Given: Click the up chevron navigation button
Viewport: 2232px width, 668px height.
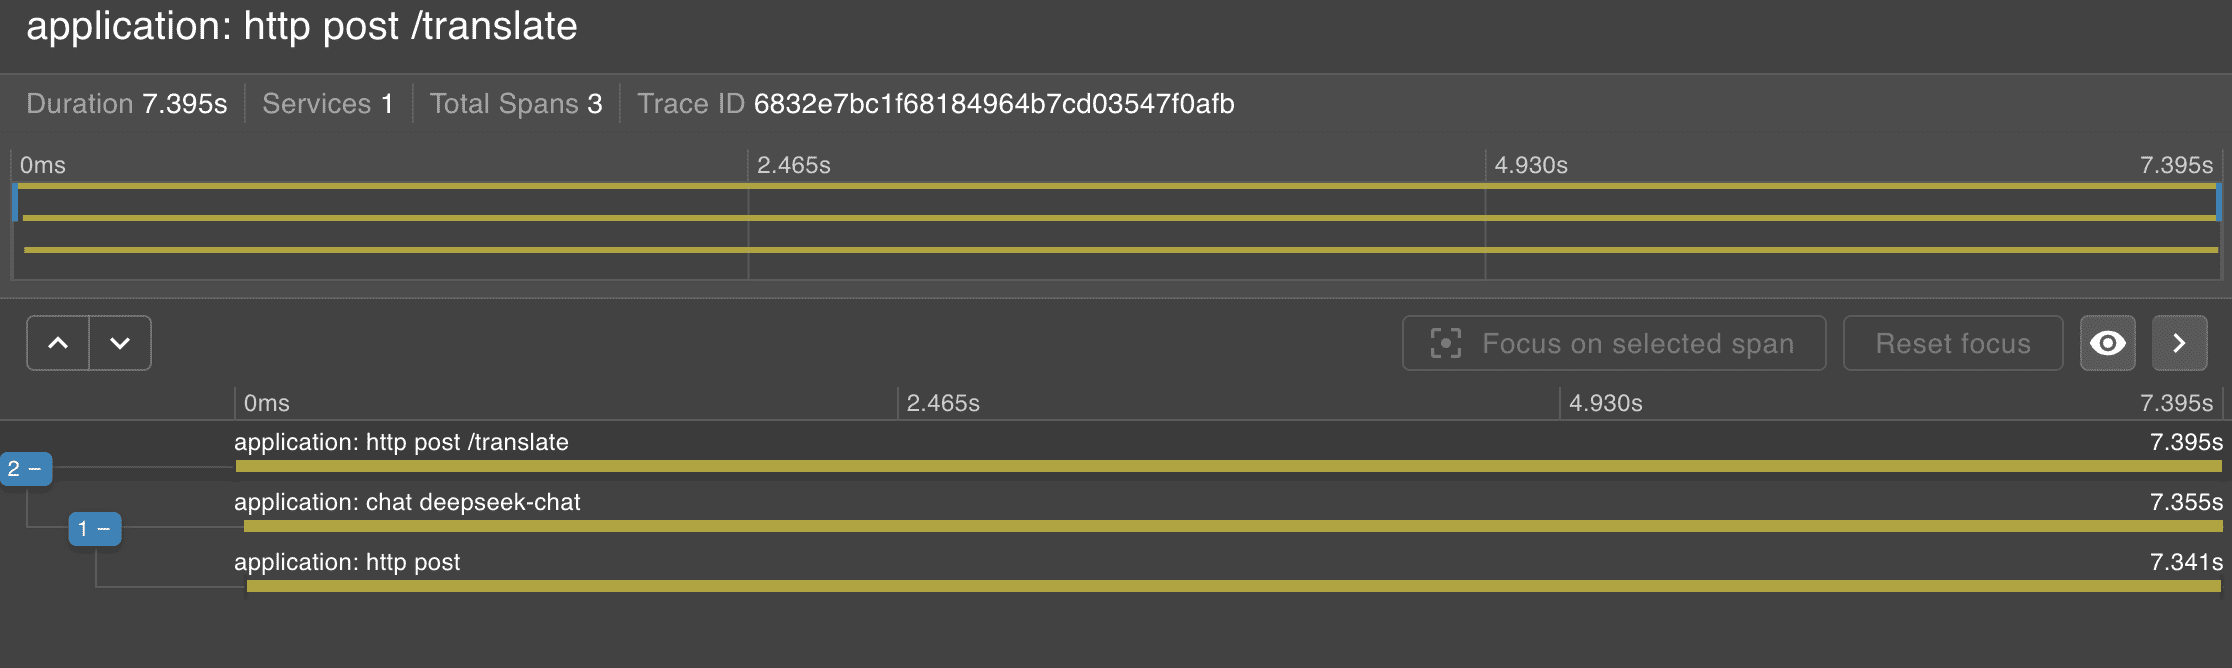Looking at the screenshot, I should pyautogui.click(x=58, y=343).
